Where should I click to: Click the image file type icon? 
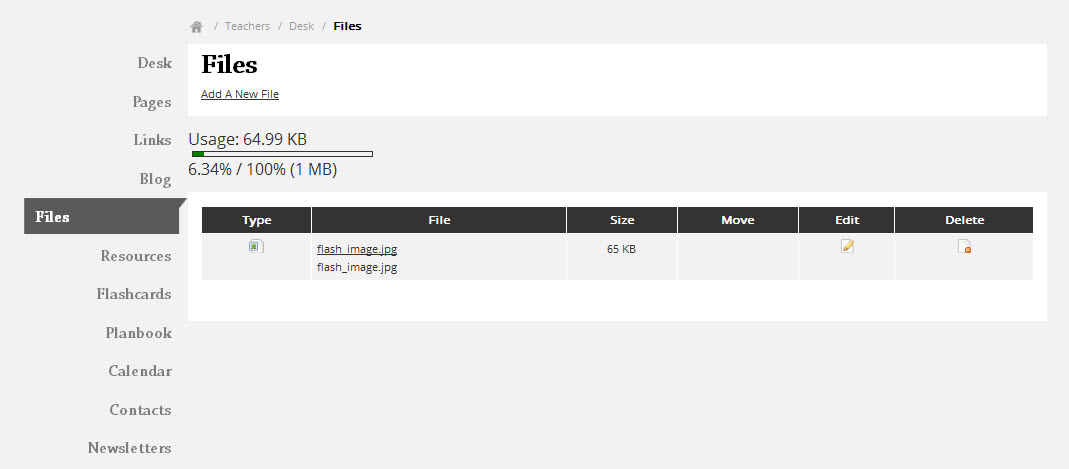coord(256,246)
